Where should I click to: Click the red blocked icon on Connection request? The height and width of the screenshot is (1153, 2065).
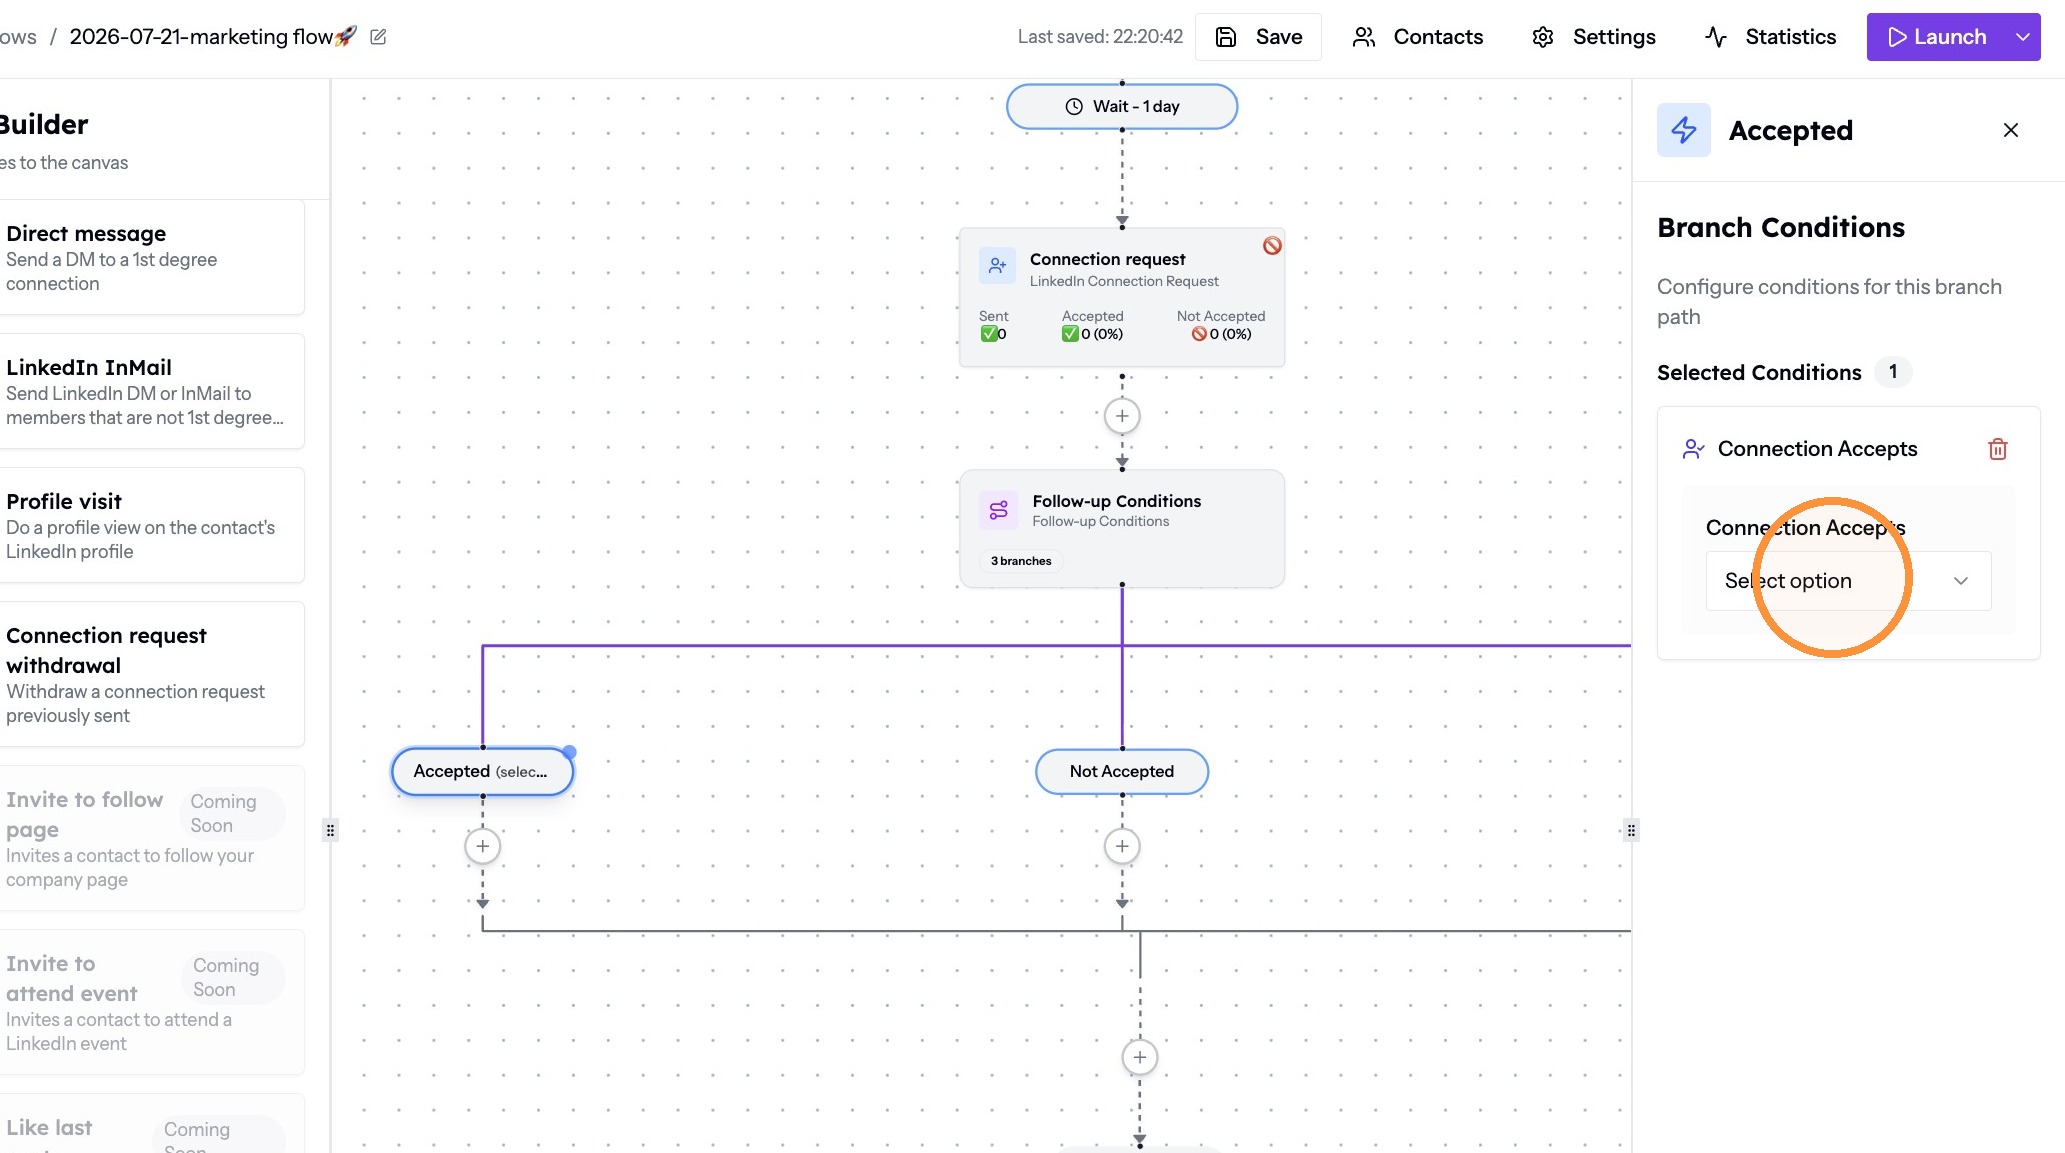click(x=1272, y=245)
